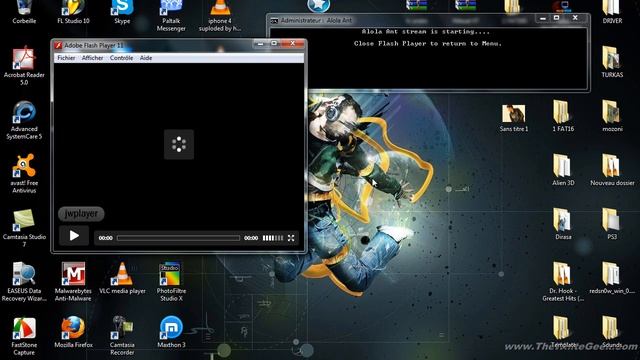Open the Corbeille recycle bin icon

pyautogui.click(x=24, y=12)
